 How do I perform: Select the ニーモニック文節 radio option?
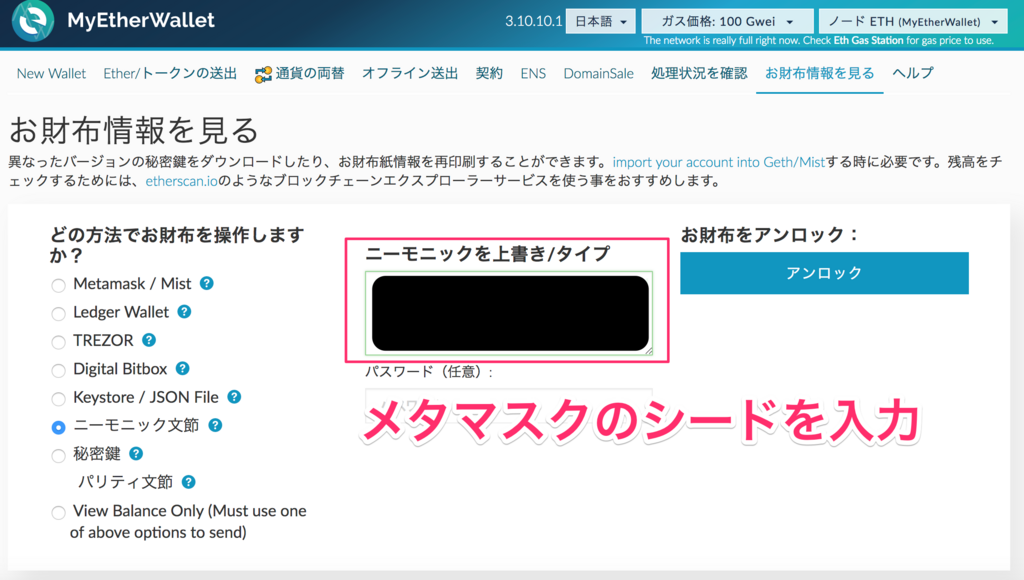tap(59, 427)
